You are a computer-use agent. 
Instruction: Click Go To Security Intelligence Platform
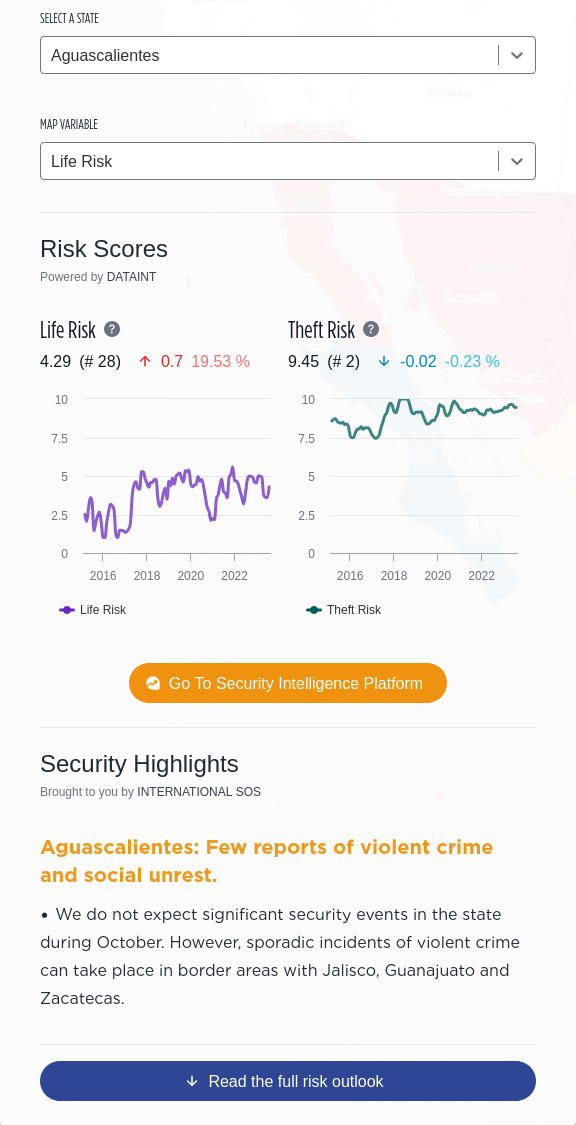pyautogui.click(x=288, y=683)
